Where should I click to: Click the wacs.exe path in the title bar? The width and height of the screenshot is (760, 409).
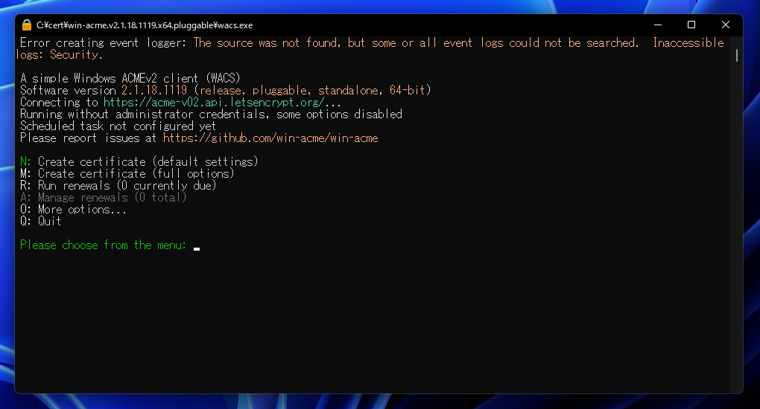(x=144, y=24)
